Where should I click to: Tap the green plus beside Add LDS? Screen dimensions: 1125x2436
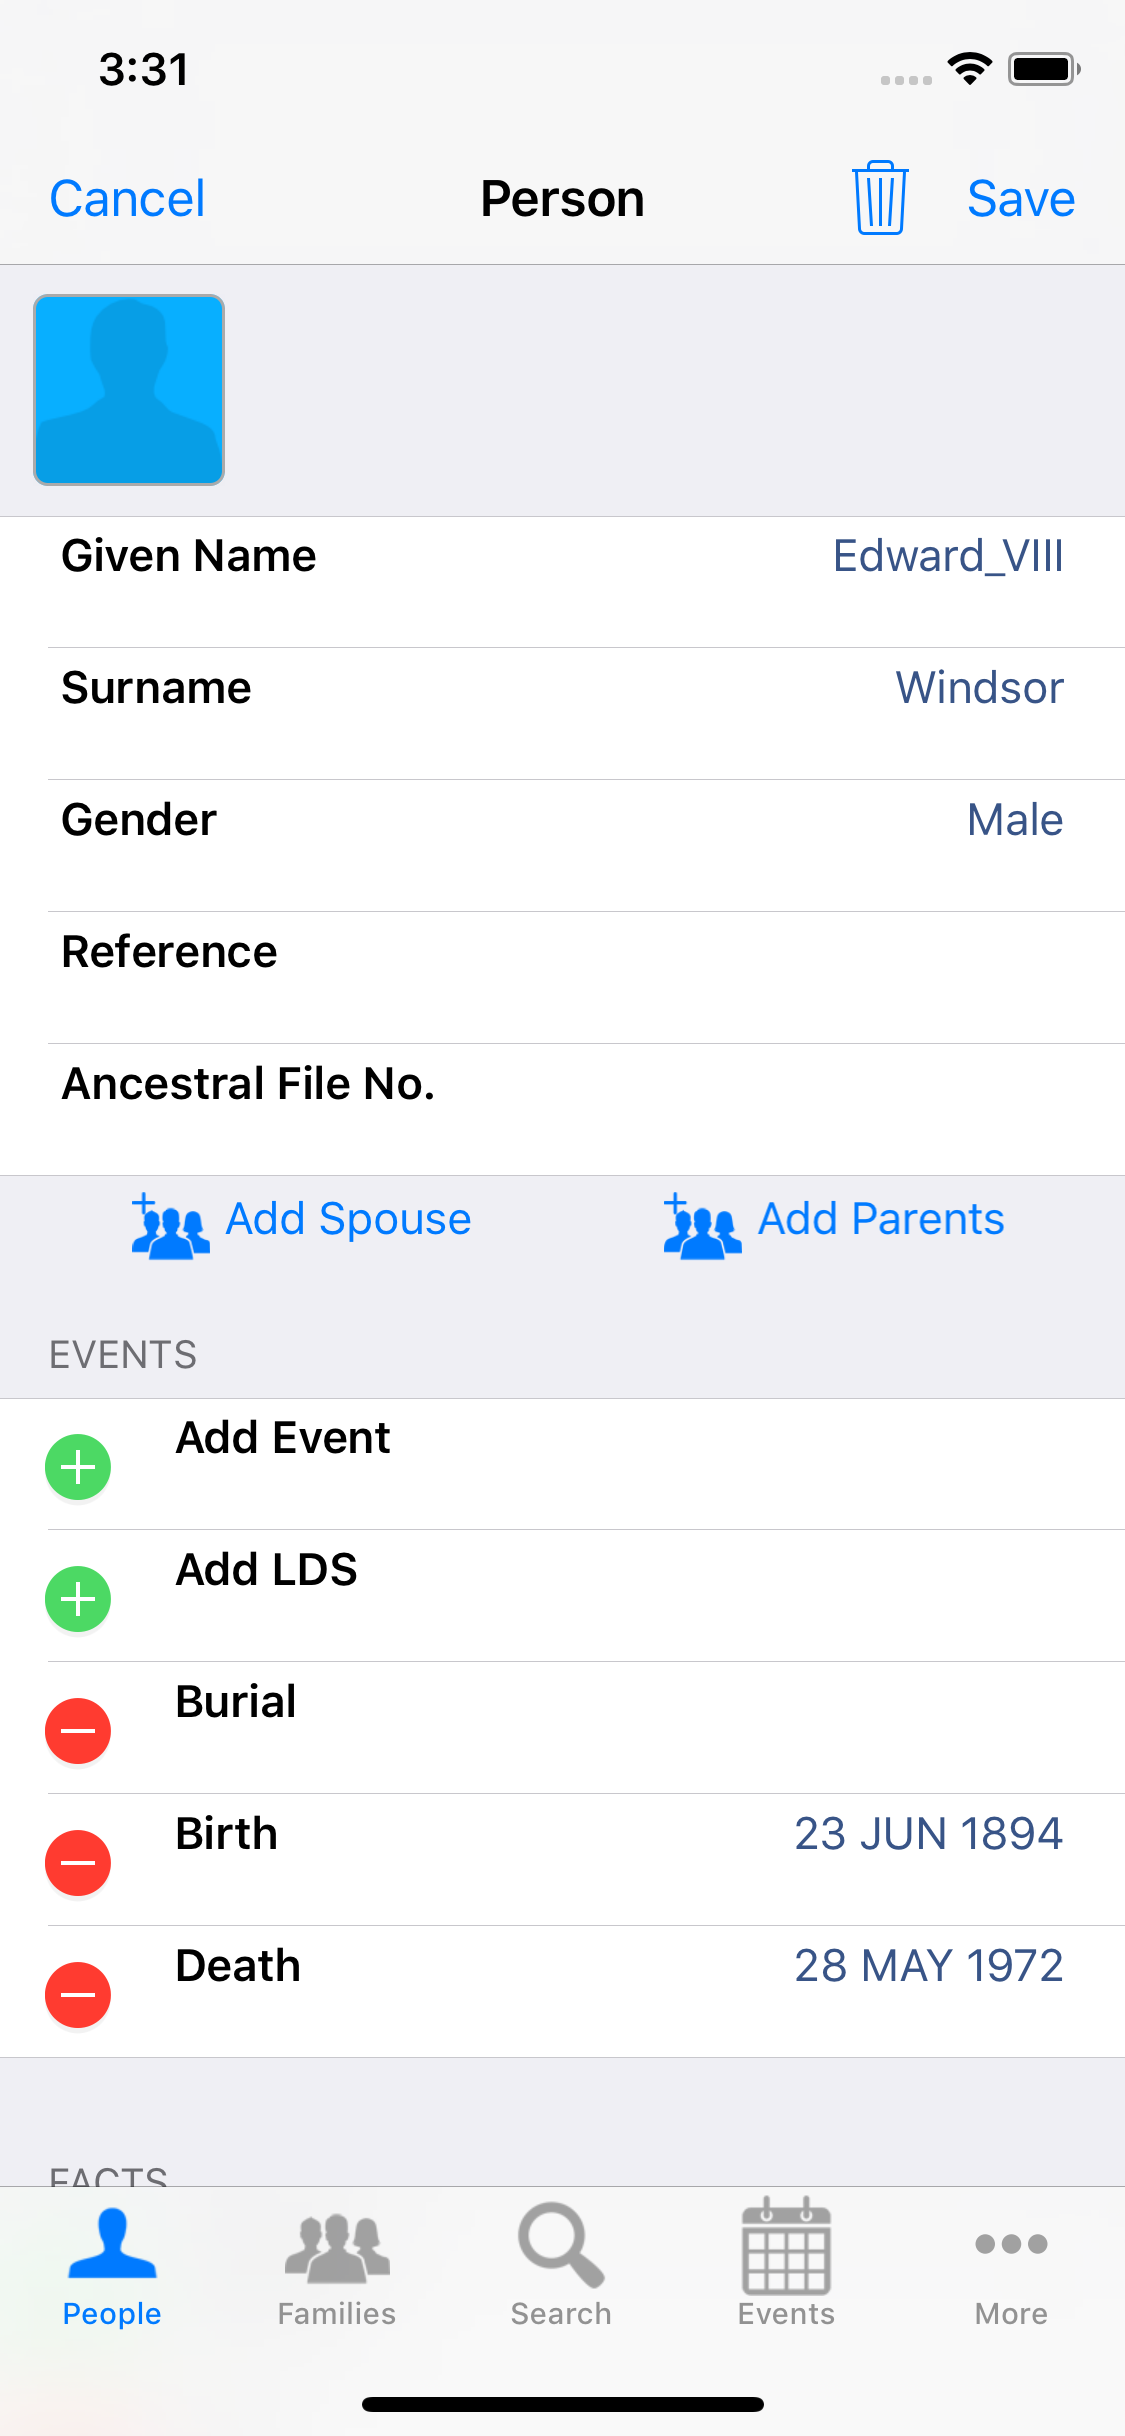pos(78,1599)
